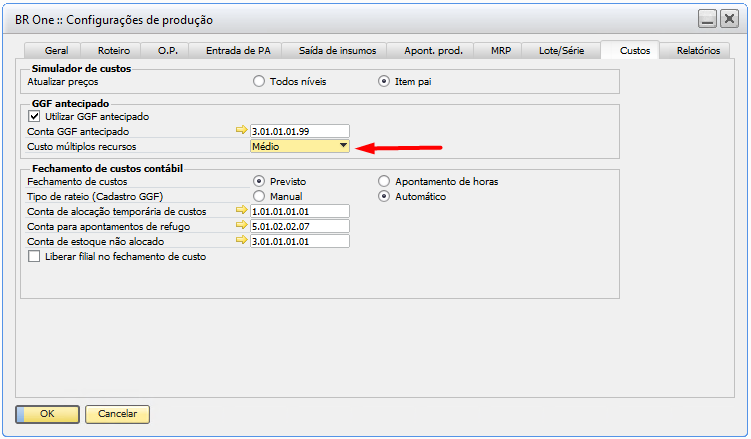Confirm settings with OK button
The image size is (751, 439).
point(47,414)
